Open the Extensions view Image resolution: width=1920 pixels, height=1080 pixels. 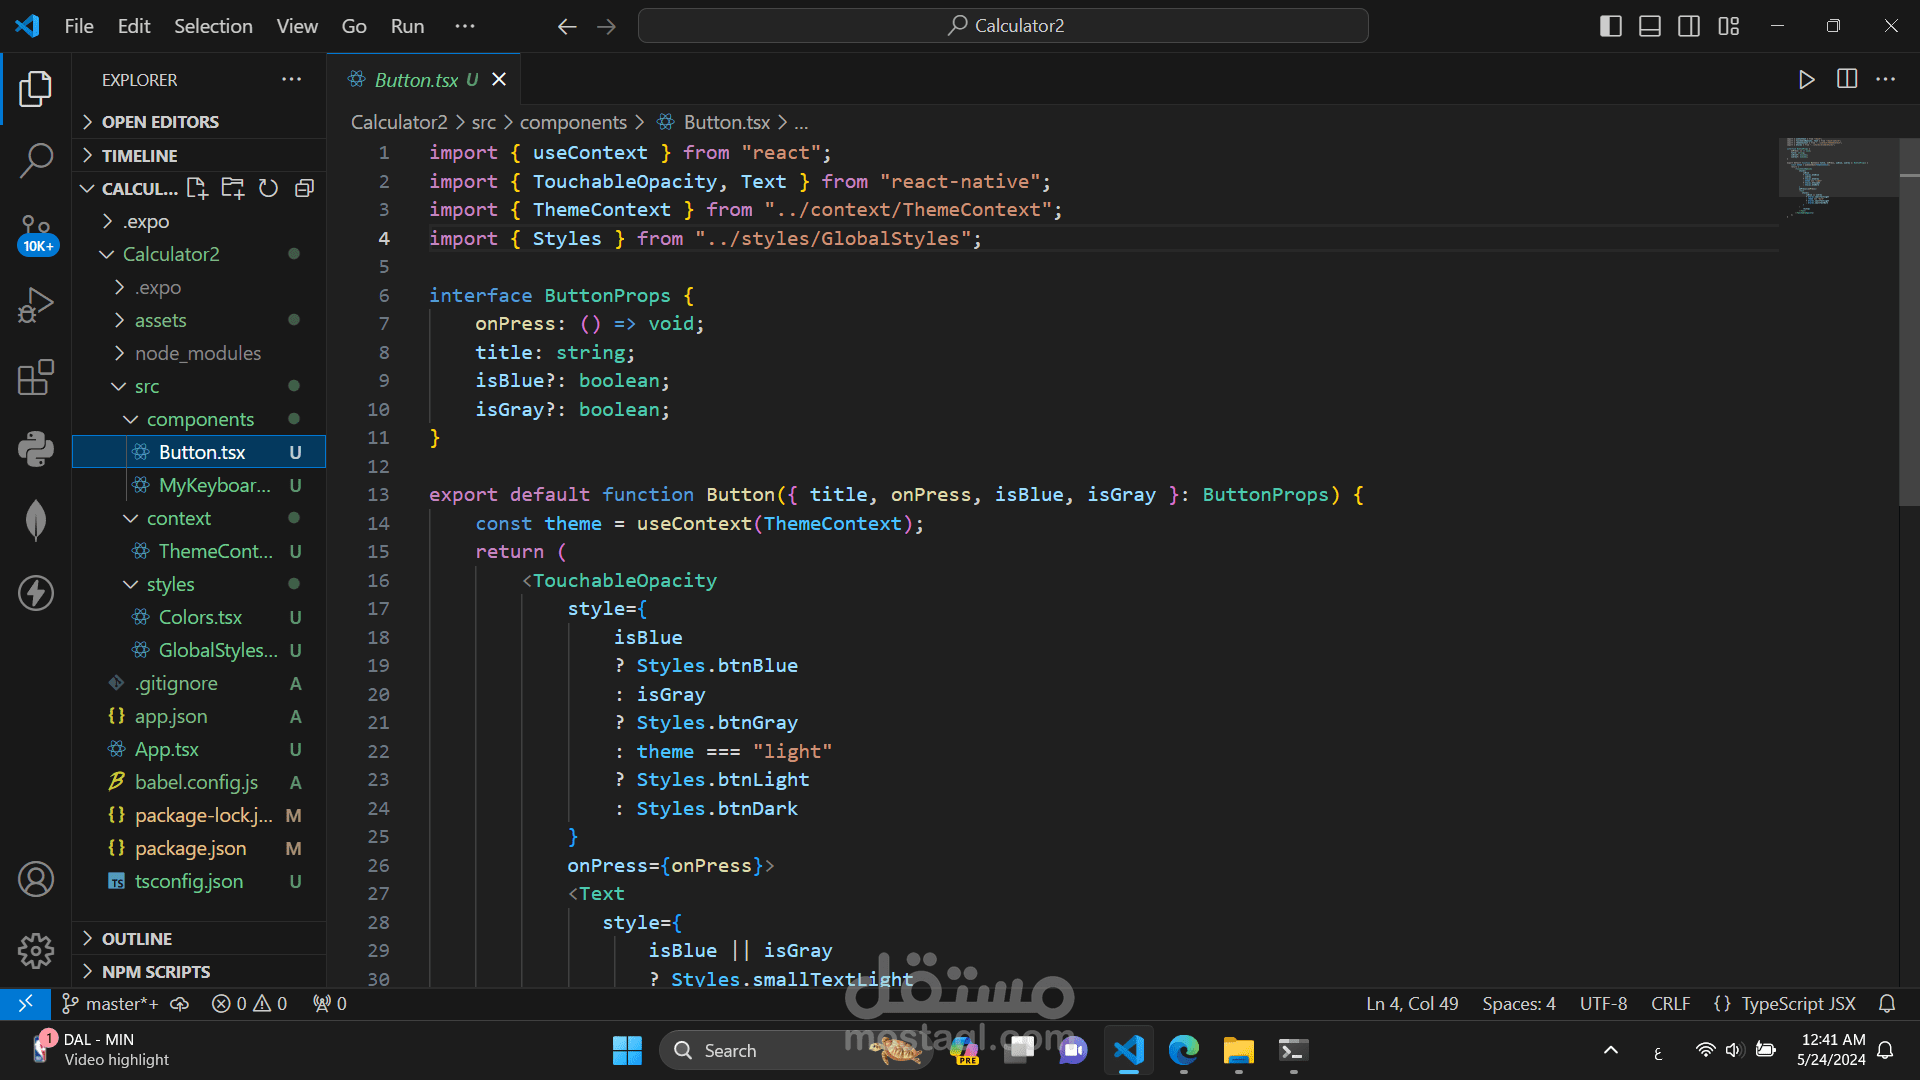36,378
